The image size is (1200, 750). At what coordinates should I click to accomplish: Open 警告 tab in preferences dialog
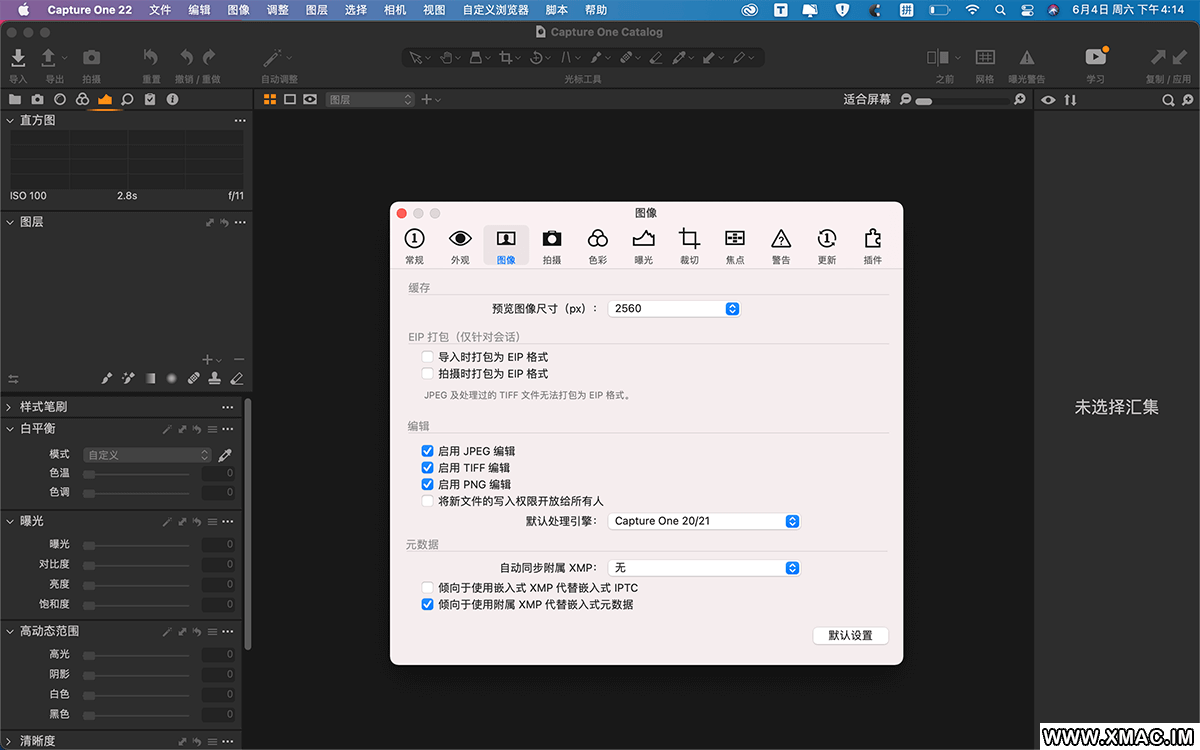click(x=781, y=246)
